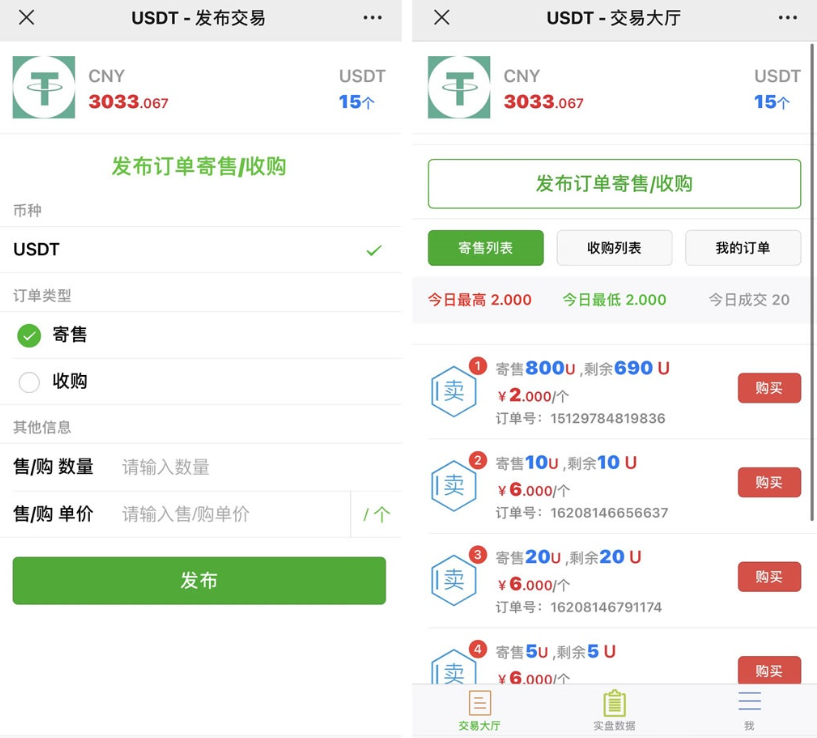Tap the 卖 hexagon icon for order 2
This screenshot has height=738, width=817.
[454, 485]
